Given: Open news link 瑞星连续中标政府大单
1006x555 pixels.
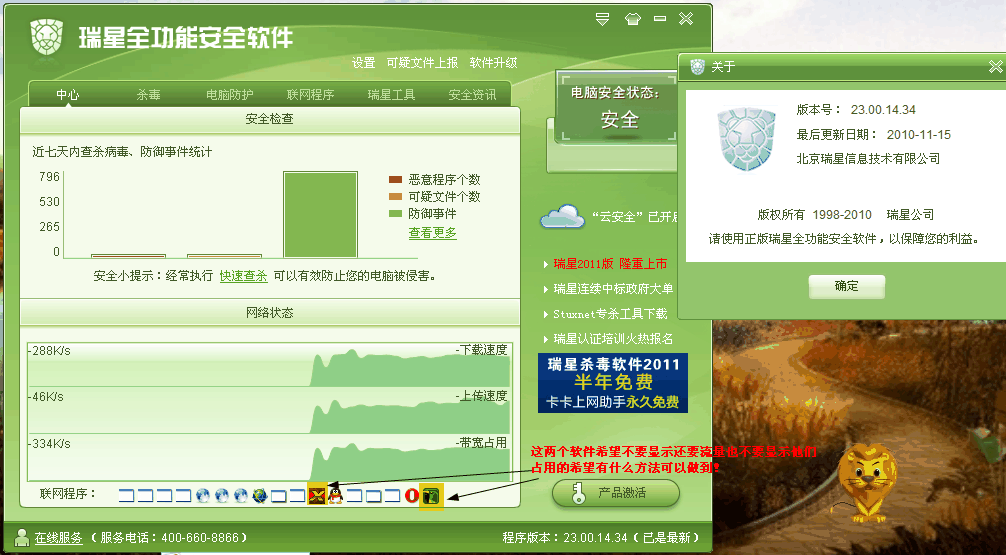Looking at the screenshot, I should (x=613, y=289).
